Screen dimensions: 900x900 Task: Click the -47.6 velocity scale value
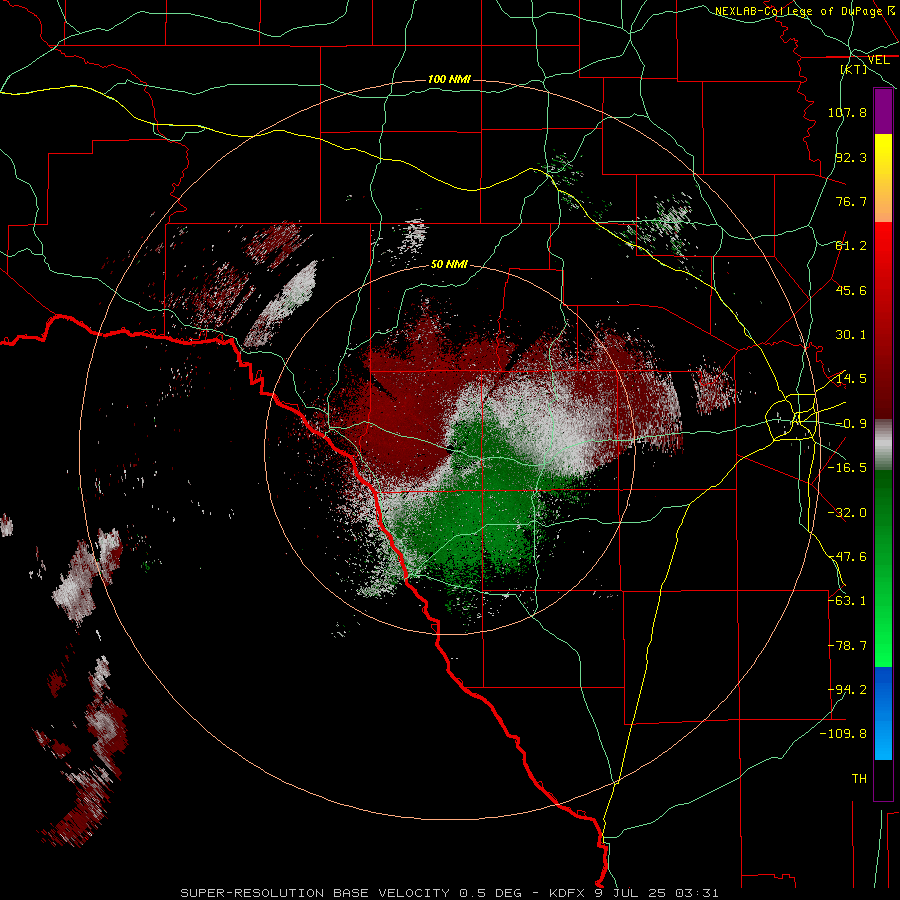tap(847, 557)
